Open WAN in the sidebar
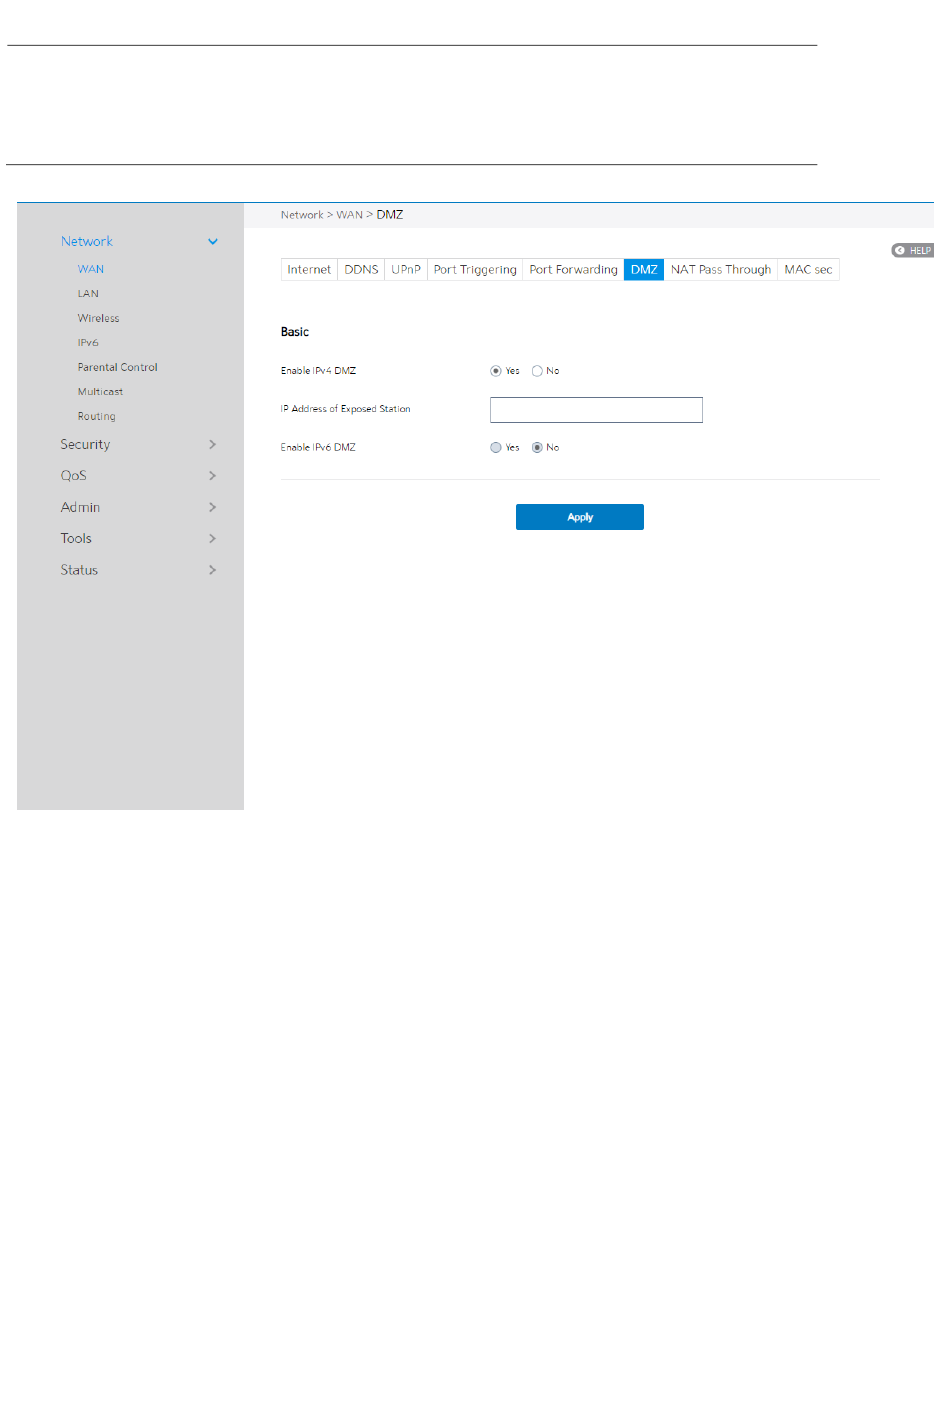The width and height of the screenshot is (950, 1420). (91, 270)
